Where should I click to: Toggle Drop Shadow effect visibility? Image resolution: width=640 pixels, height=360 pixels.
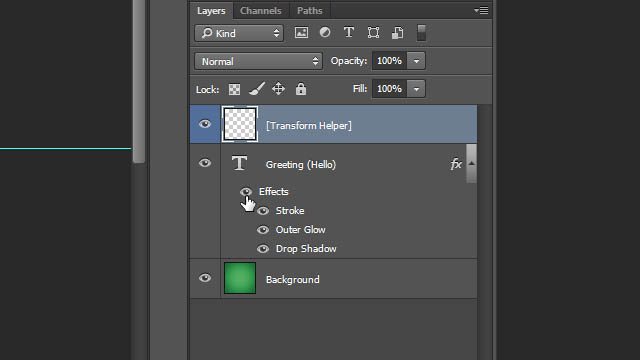(263, 249)
